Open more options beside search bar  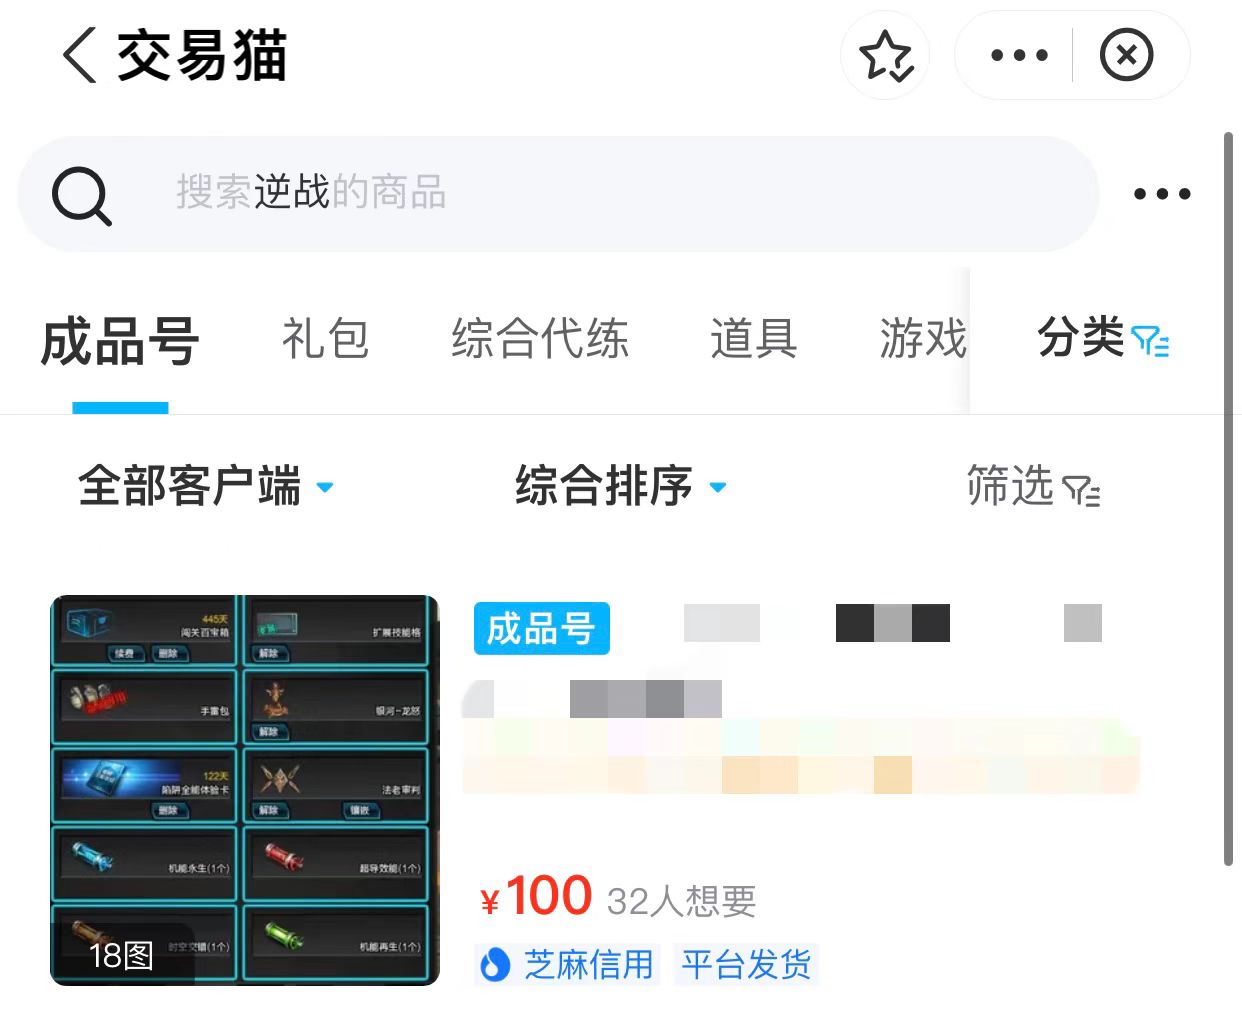tap(1161, 194)
